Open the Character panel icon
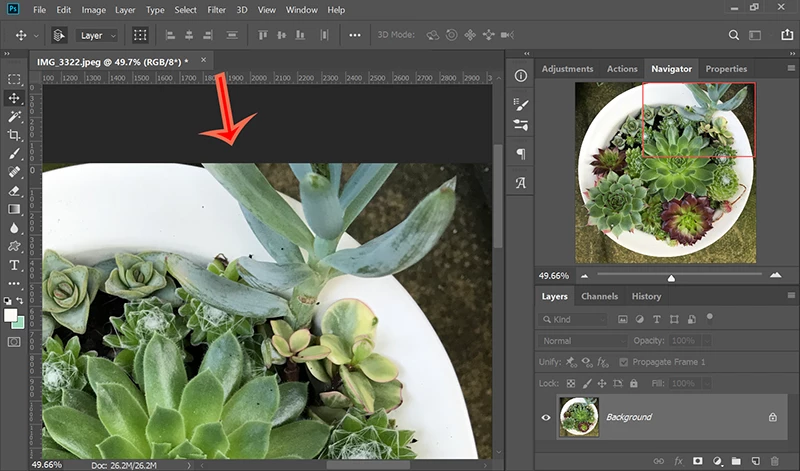Screen dimensions: 800x471 point(520,182)
